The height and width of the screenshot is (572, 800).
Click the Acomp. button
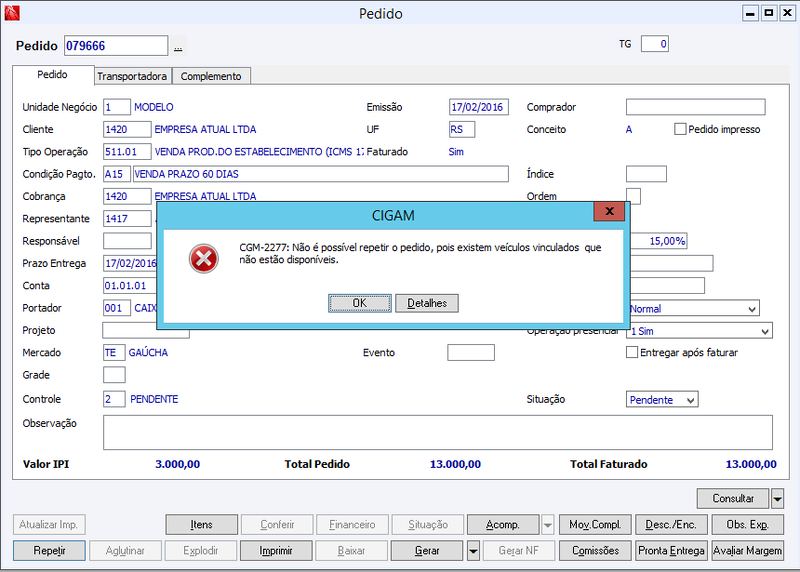[x=503, y=525]
